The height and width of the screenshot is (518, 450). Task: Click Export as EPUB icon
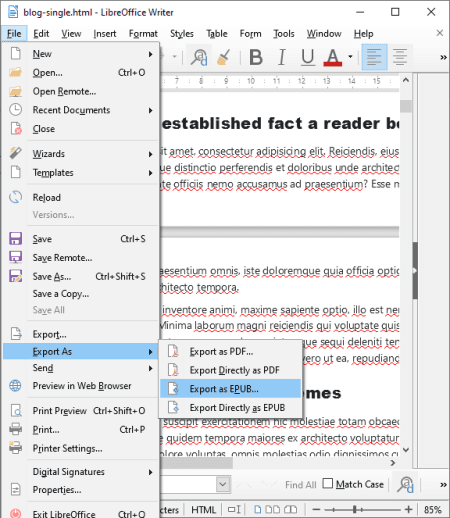[173, 389]
